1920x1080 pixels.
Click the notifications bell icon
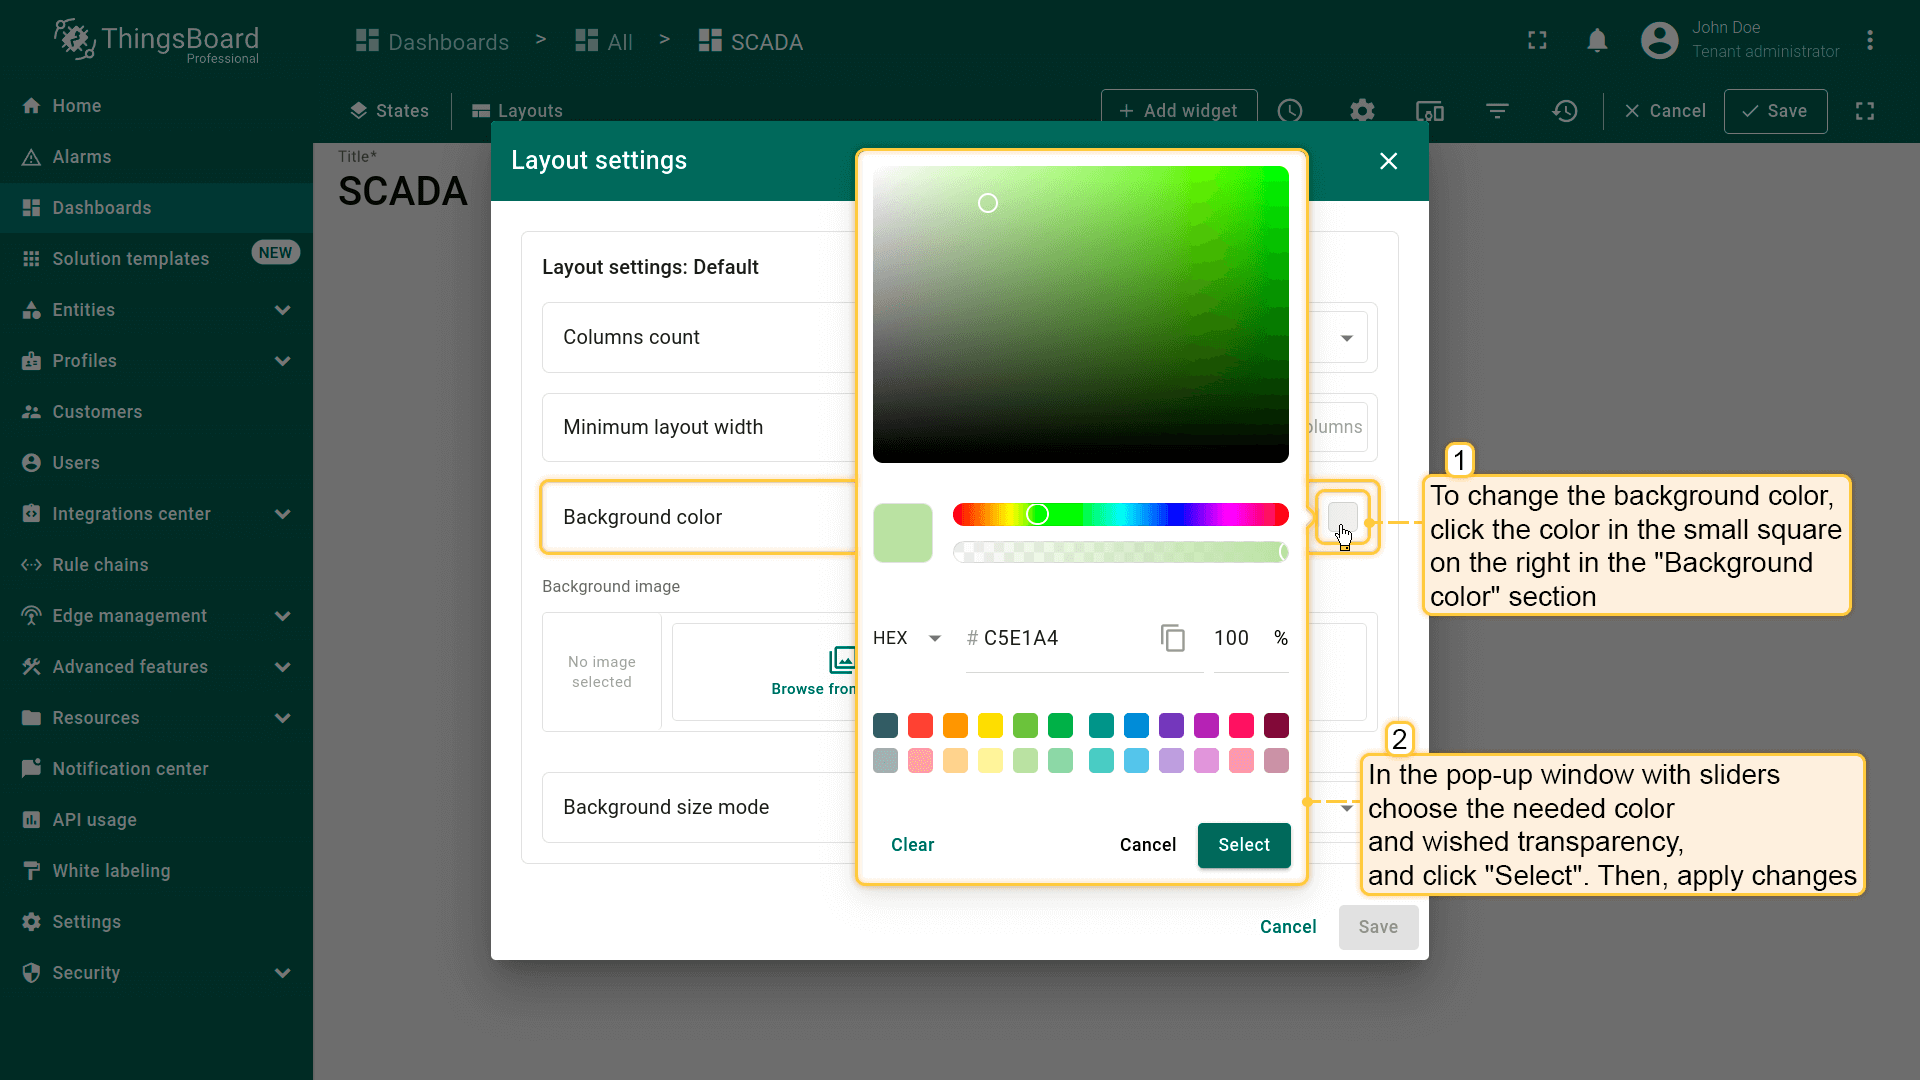click(1597, 41)
